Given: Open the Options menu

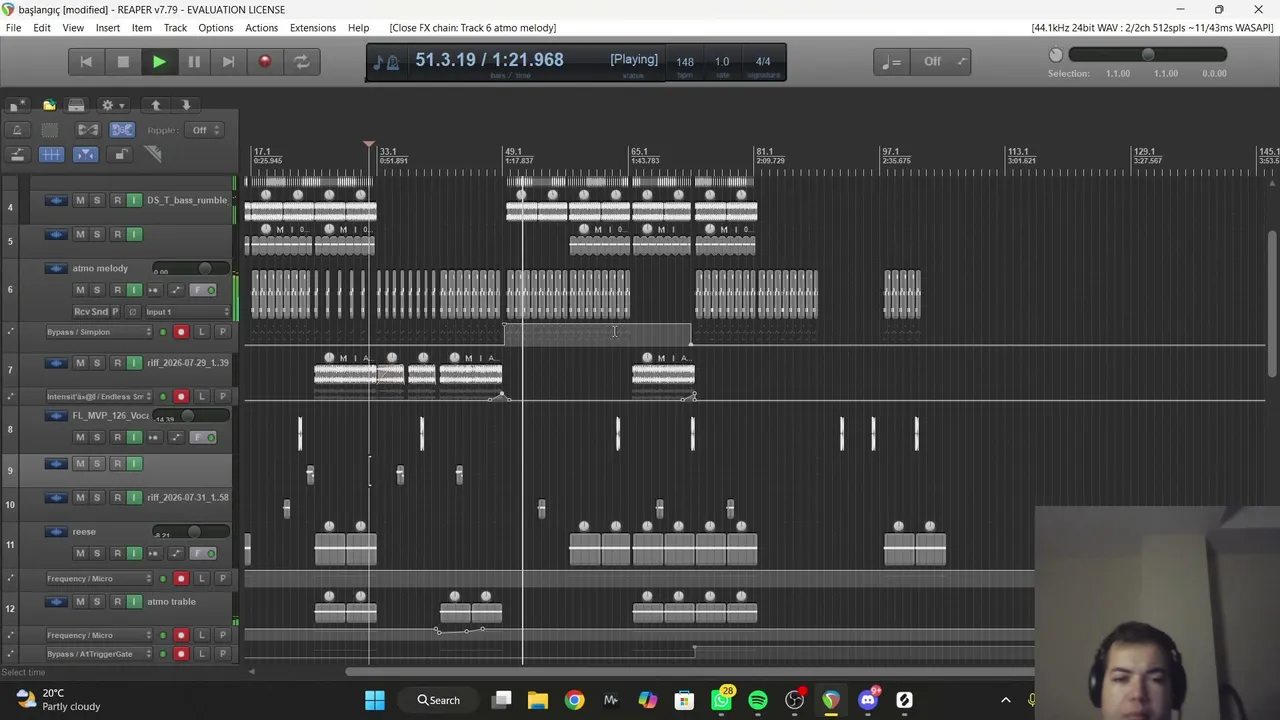Looking at the screenshot, I should (215, 28).
